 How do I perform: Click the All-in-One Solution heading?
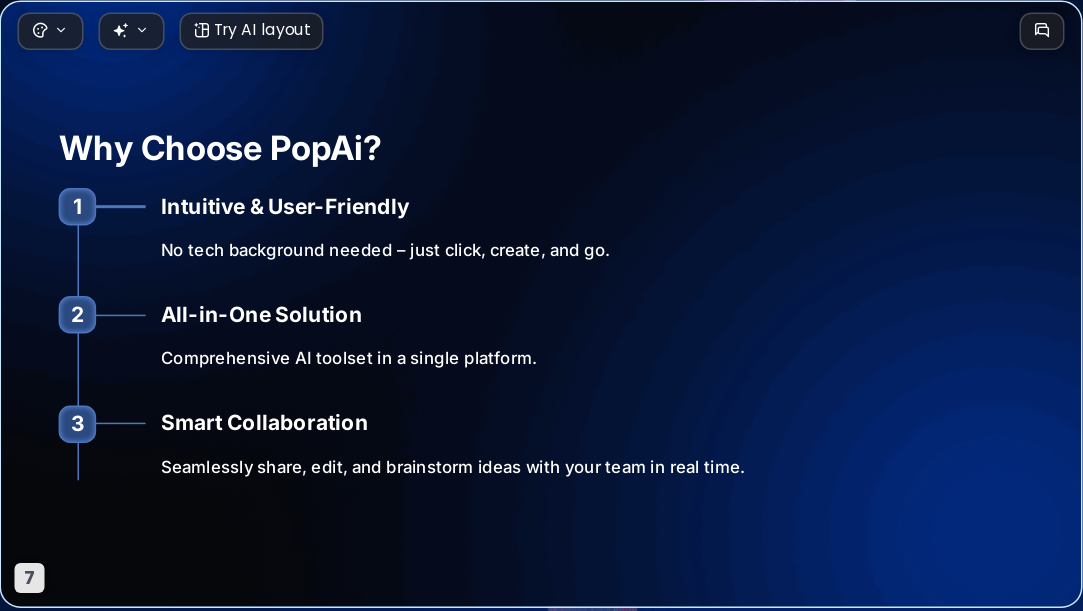point(261,315)
